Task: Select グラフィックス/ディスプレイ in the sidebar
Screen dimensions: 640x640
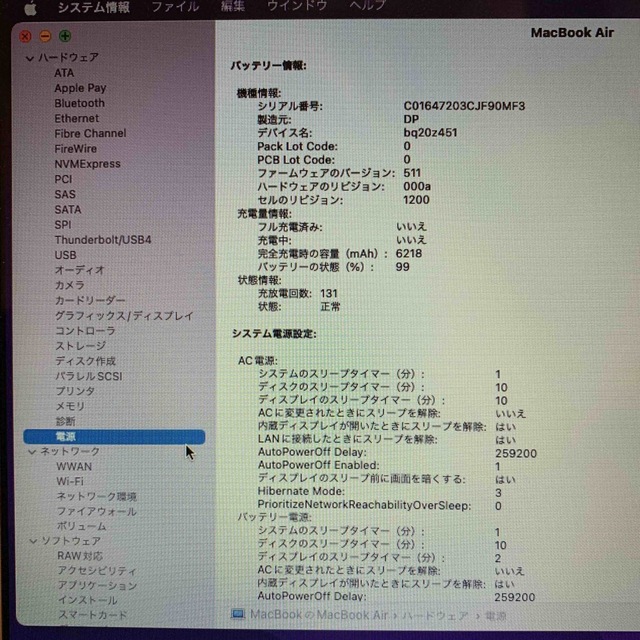Action: pos(124,316)
